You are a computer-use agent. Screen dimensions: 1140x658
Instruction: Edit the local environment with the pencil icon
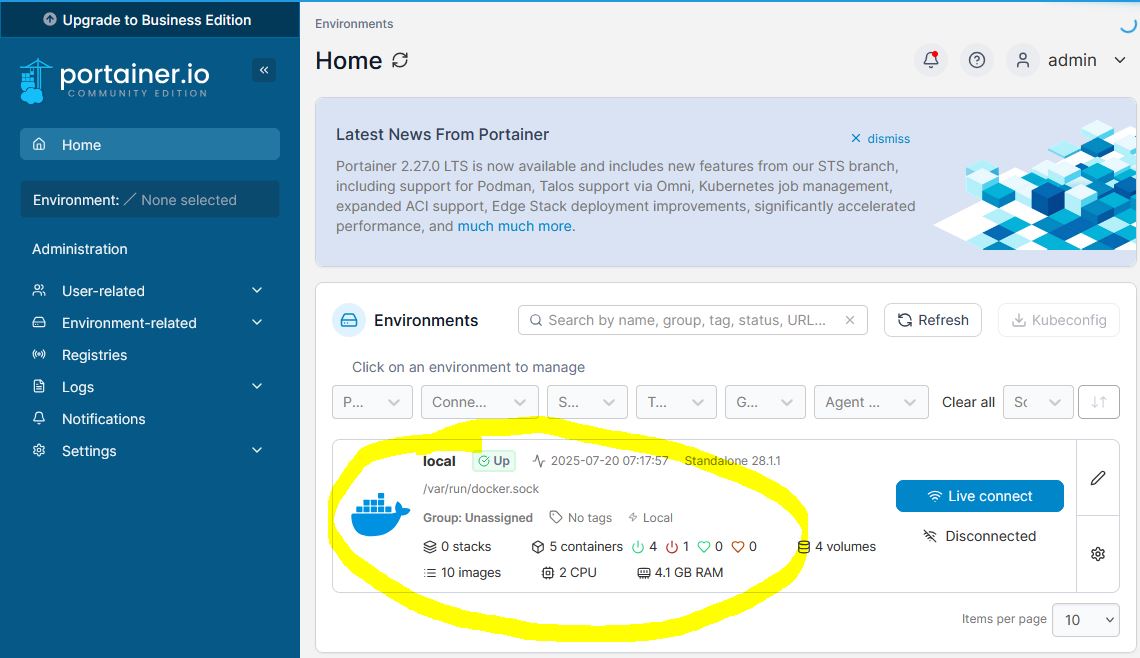pos(1098,478)
